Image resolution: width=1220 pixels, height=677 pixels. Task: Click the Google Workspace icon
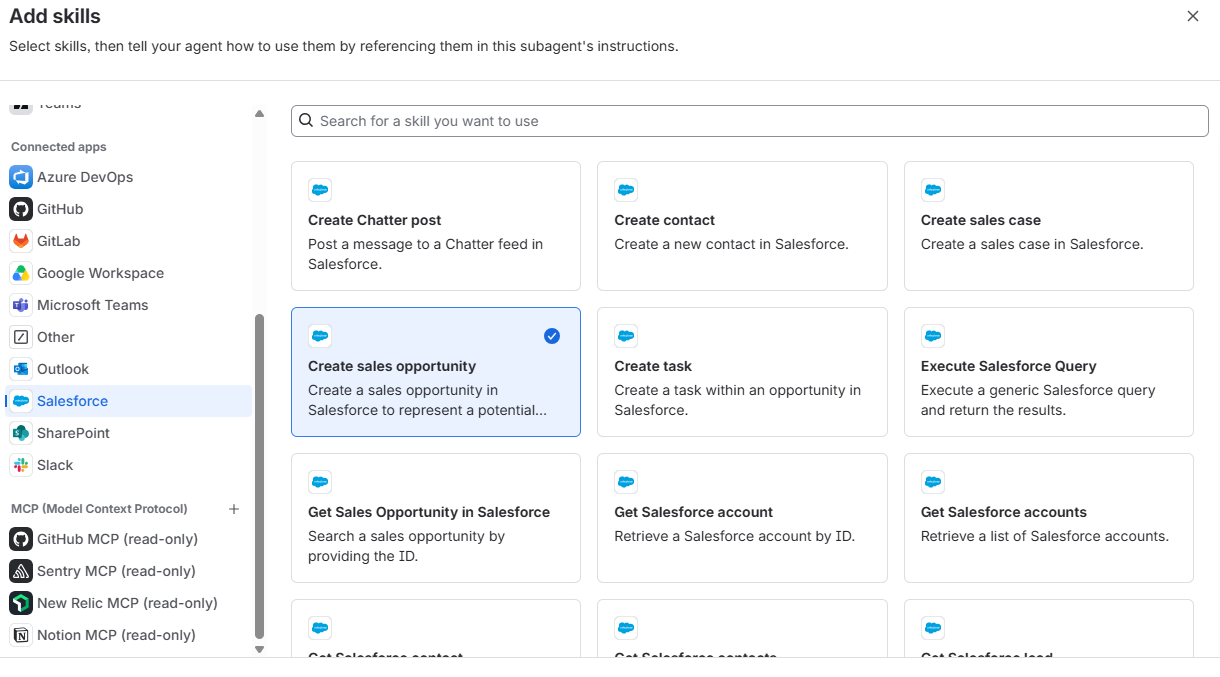pyautogui.click(x=21, y=273)
